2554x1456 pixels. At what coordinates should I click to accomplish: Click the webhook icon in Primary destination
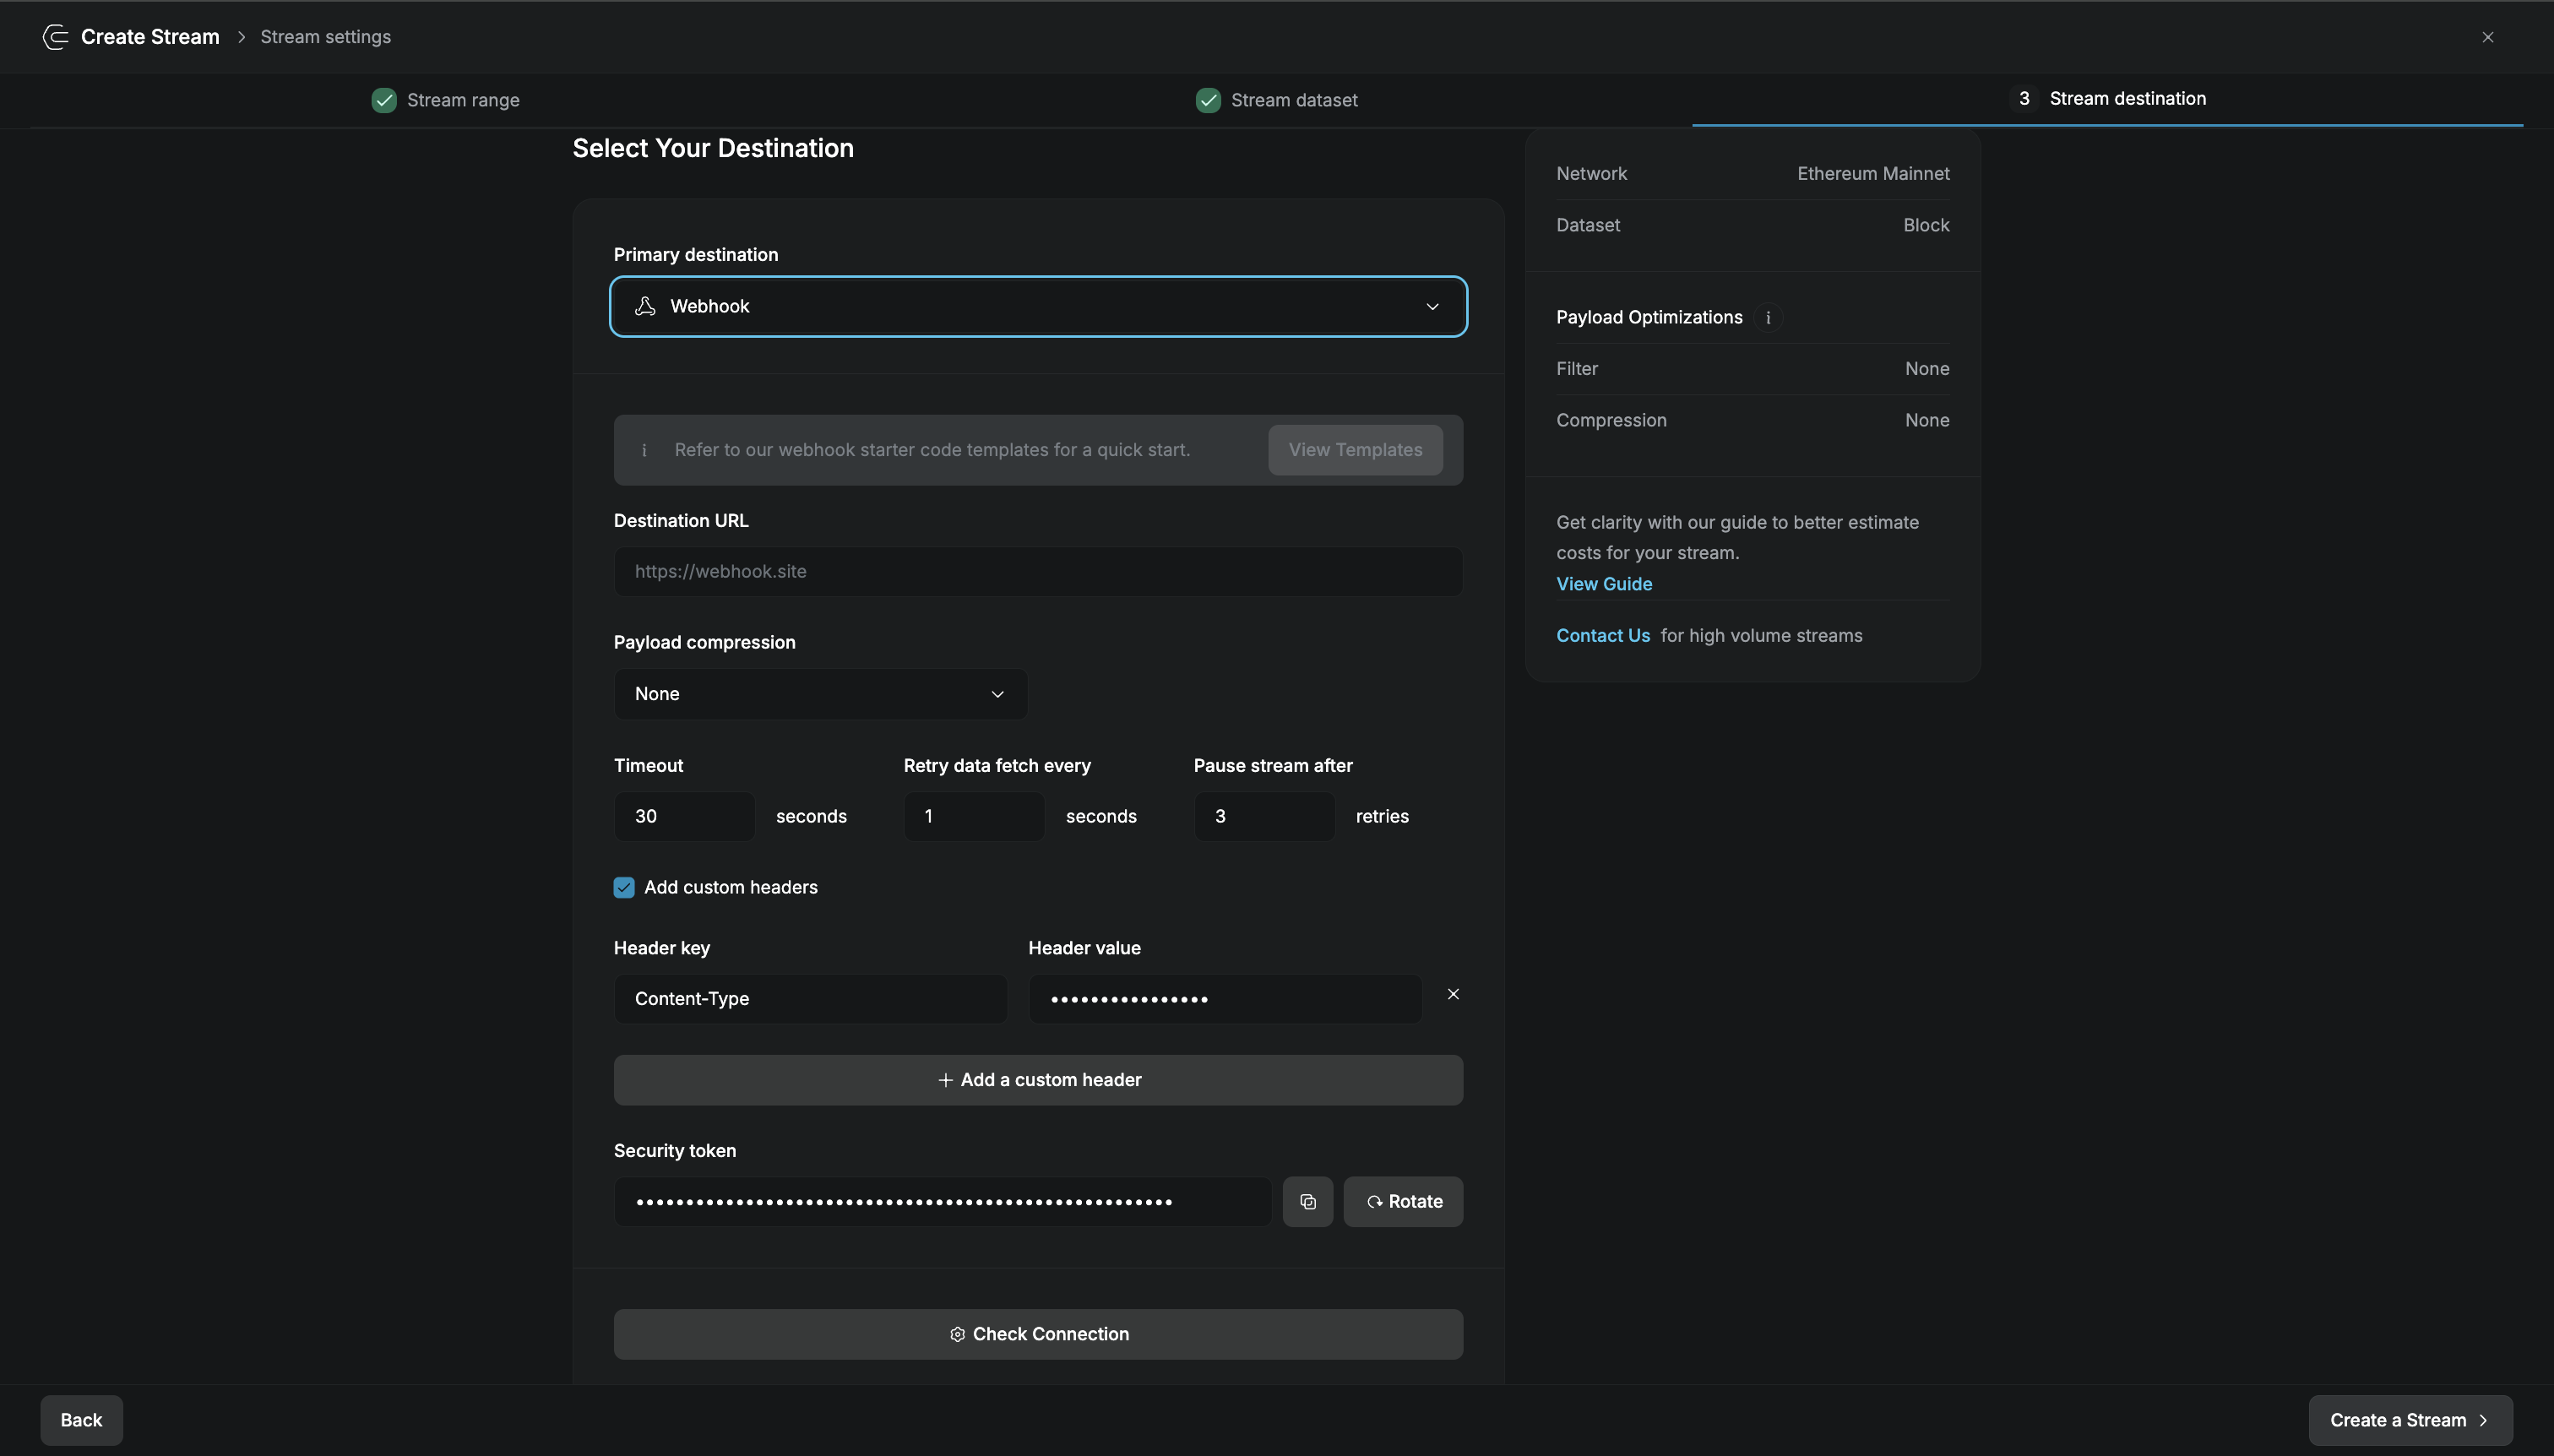[x=645, y=306]
